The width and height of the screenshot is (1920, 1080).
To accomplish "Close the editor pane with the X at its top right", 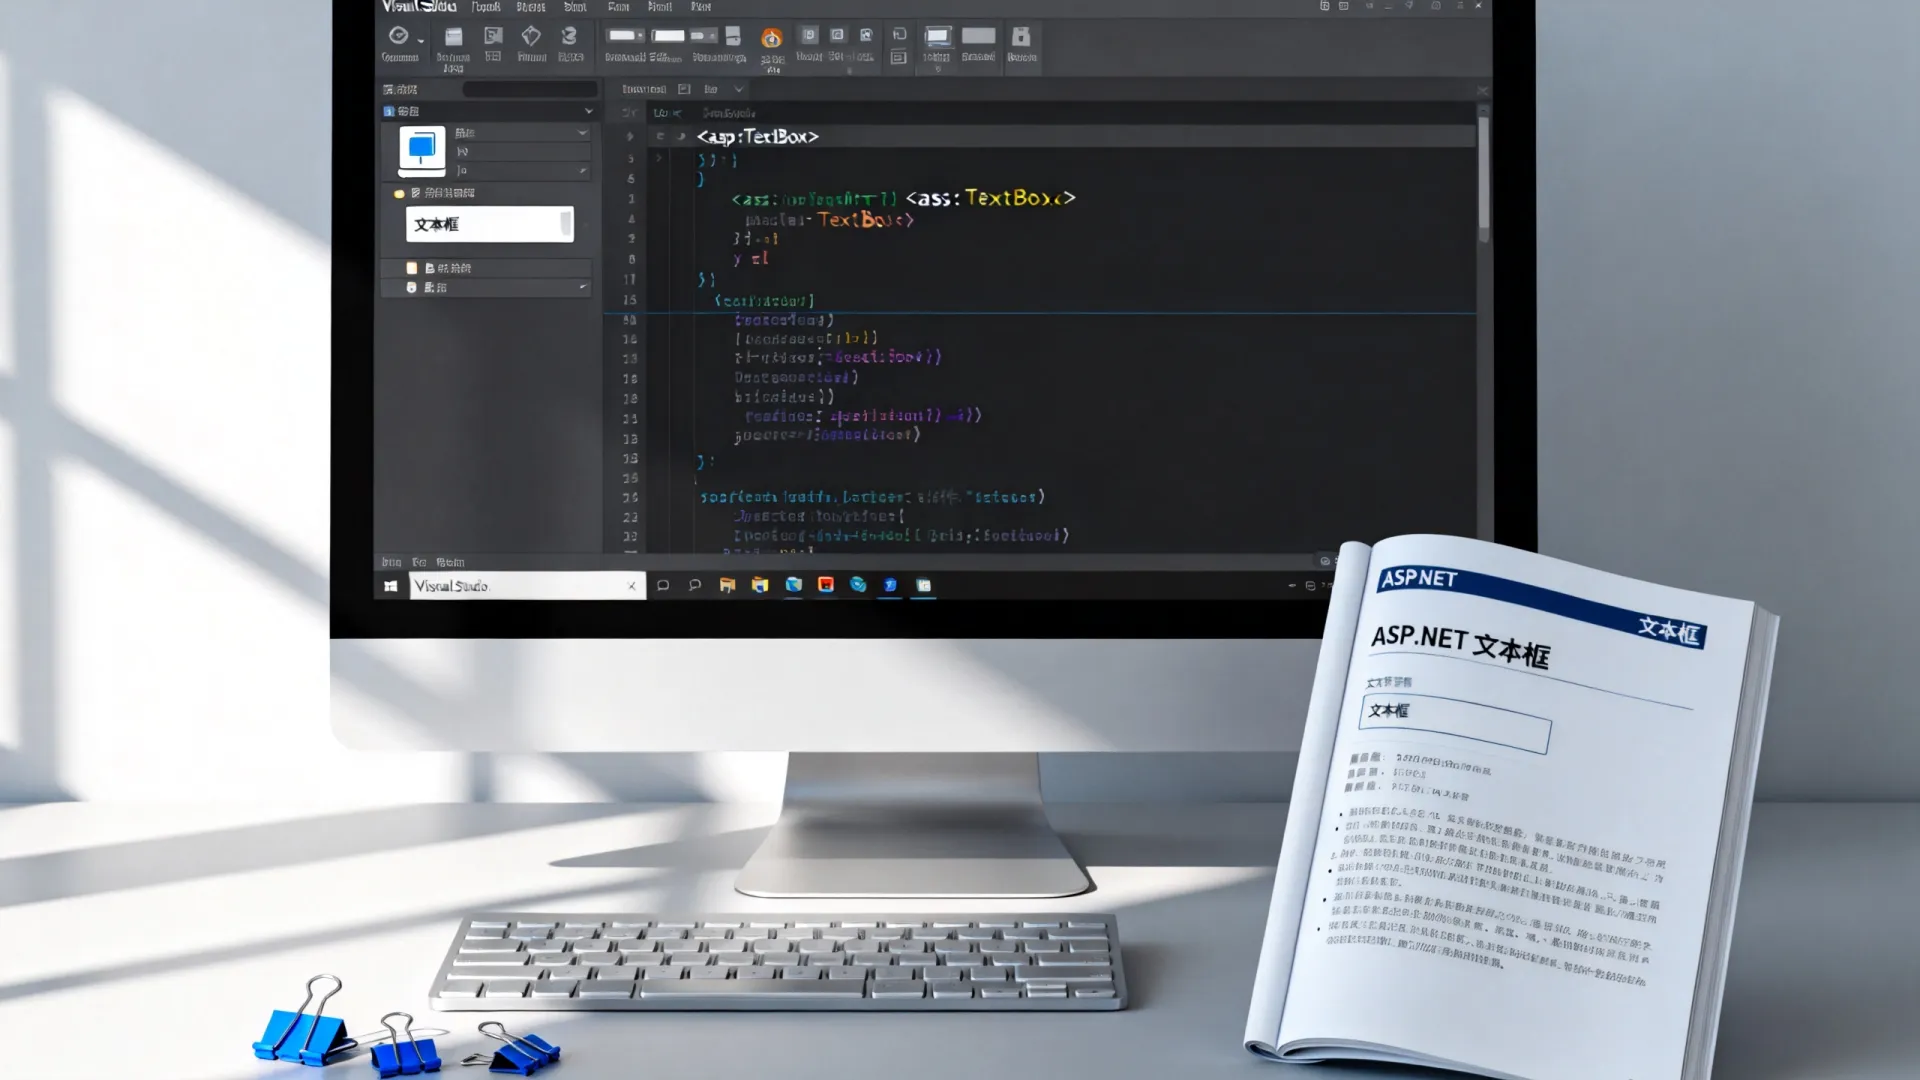I will [x=1482, y=91].
